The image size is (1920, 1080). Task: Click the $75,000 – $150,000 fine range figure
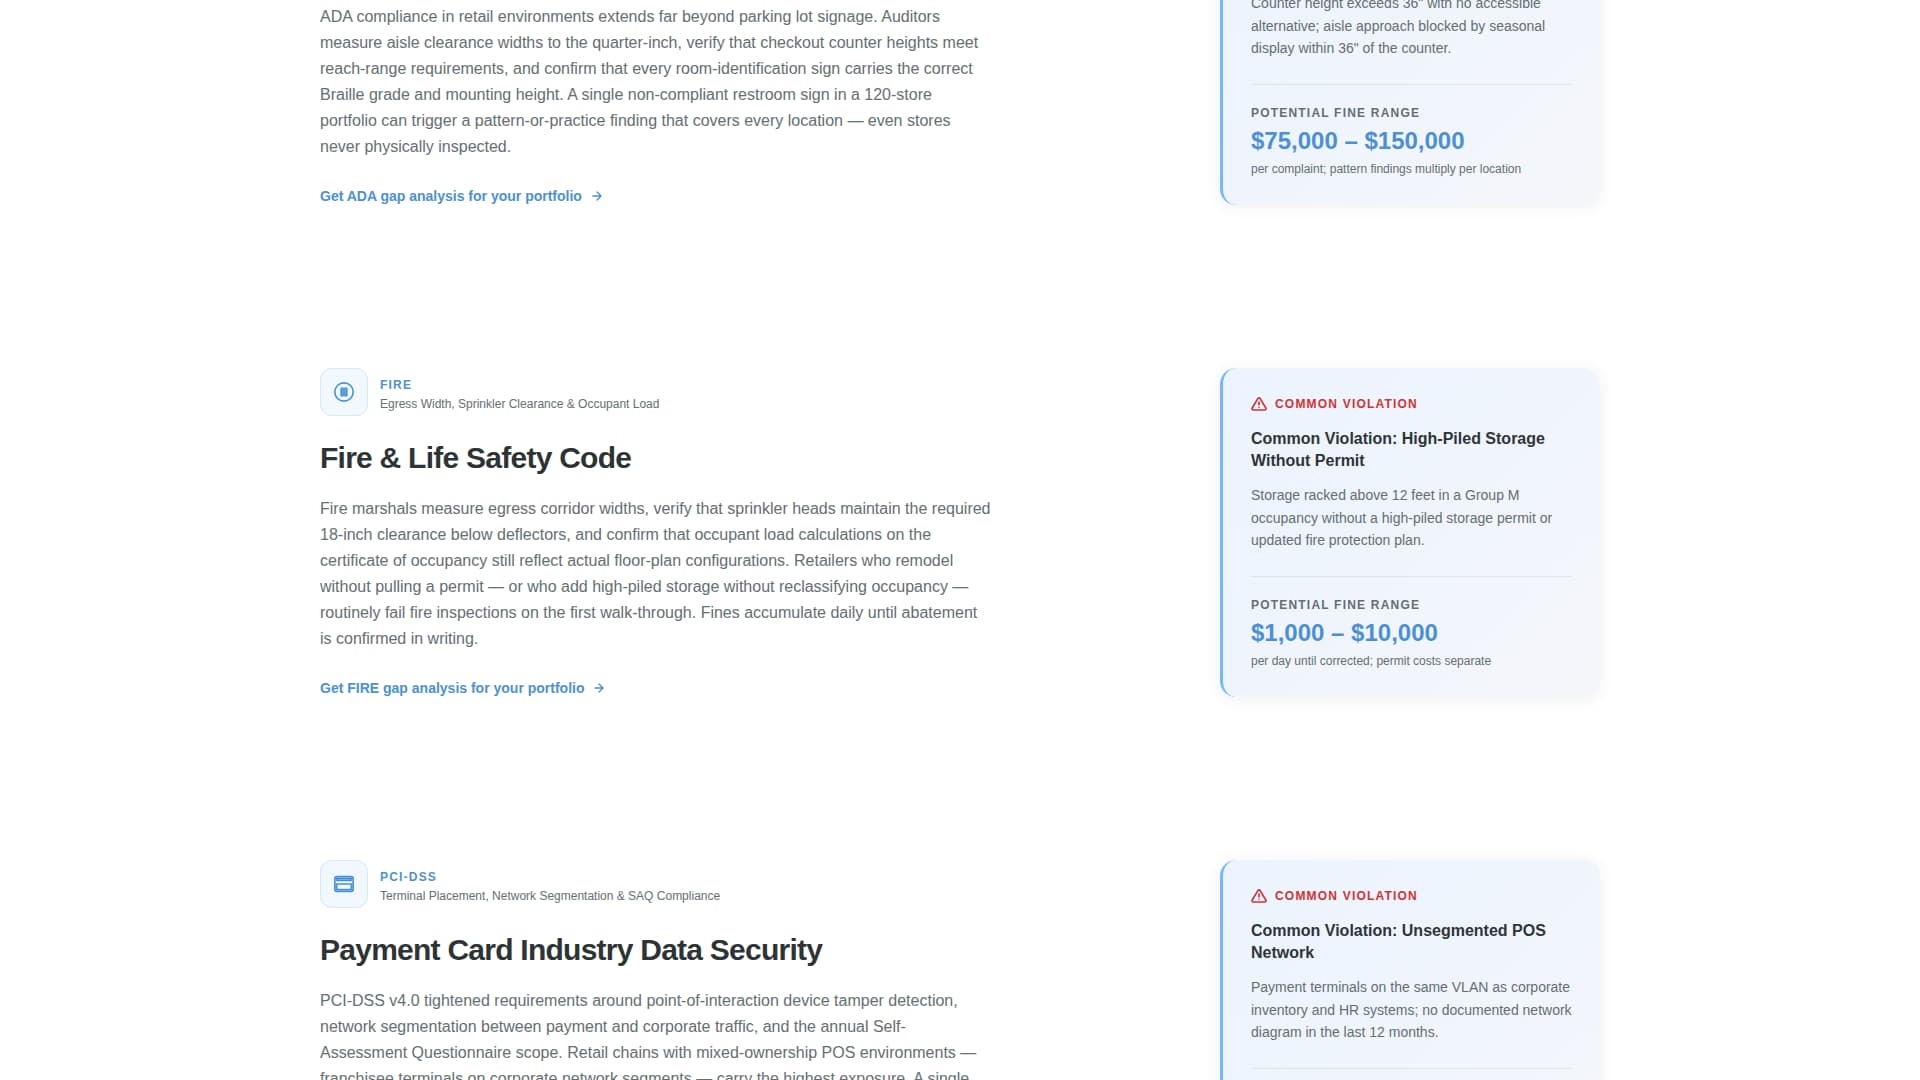tap(1357, 140)
